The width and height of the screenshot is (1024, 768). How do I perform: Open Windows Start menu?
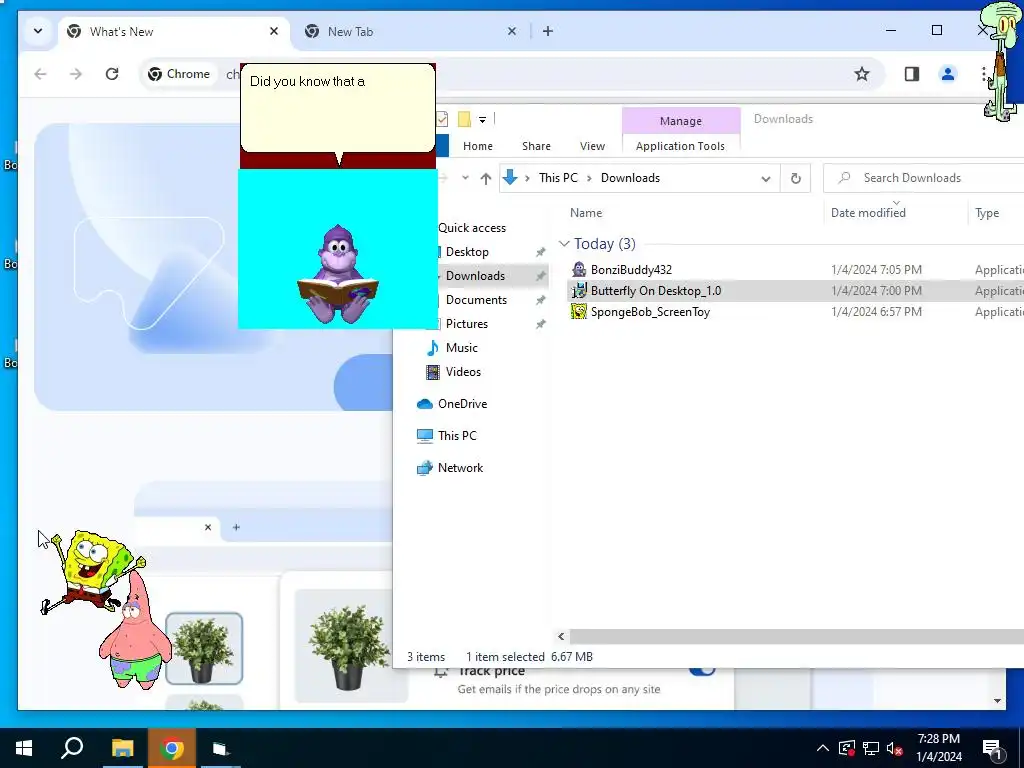(24, 748)
